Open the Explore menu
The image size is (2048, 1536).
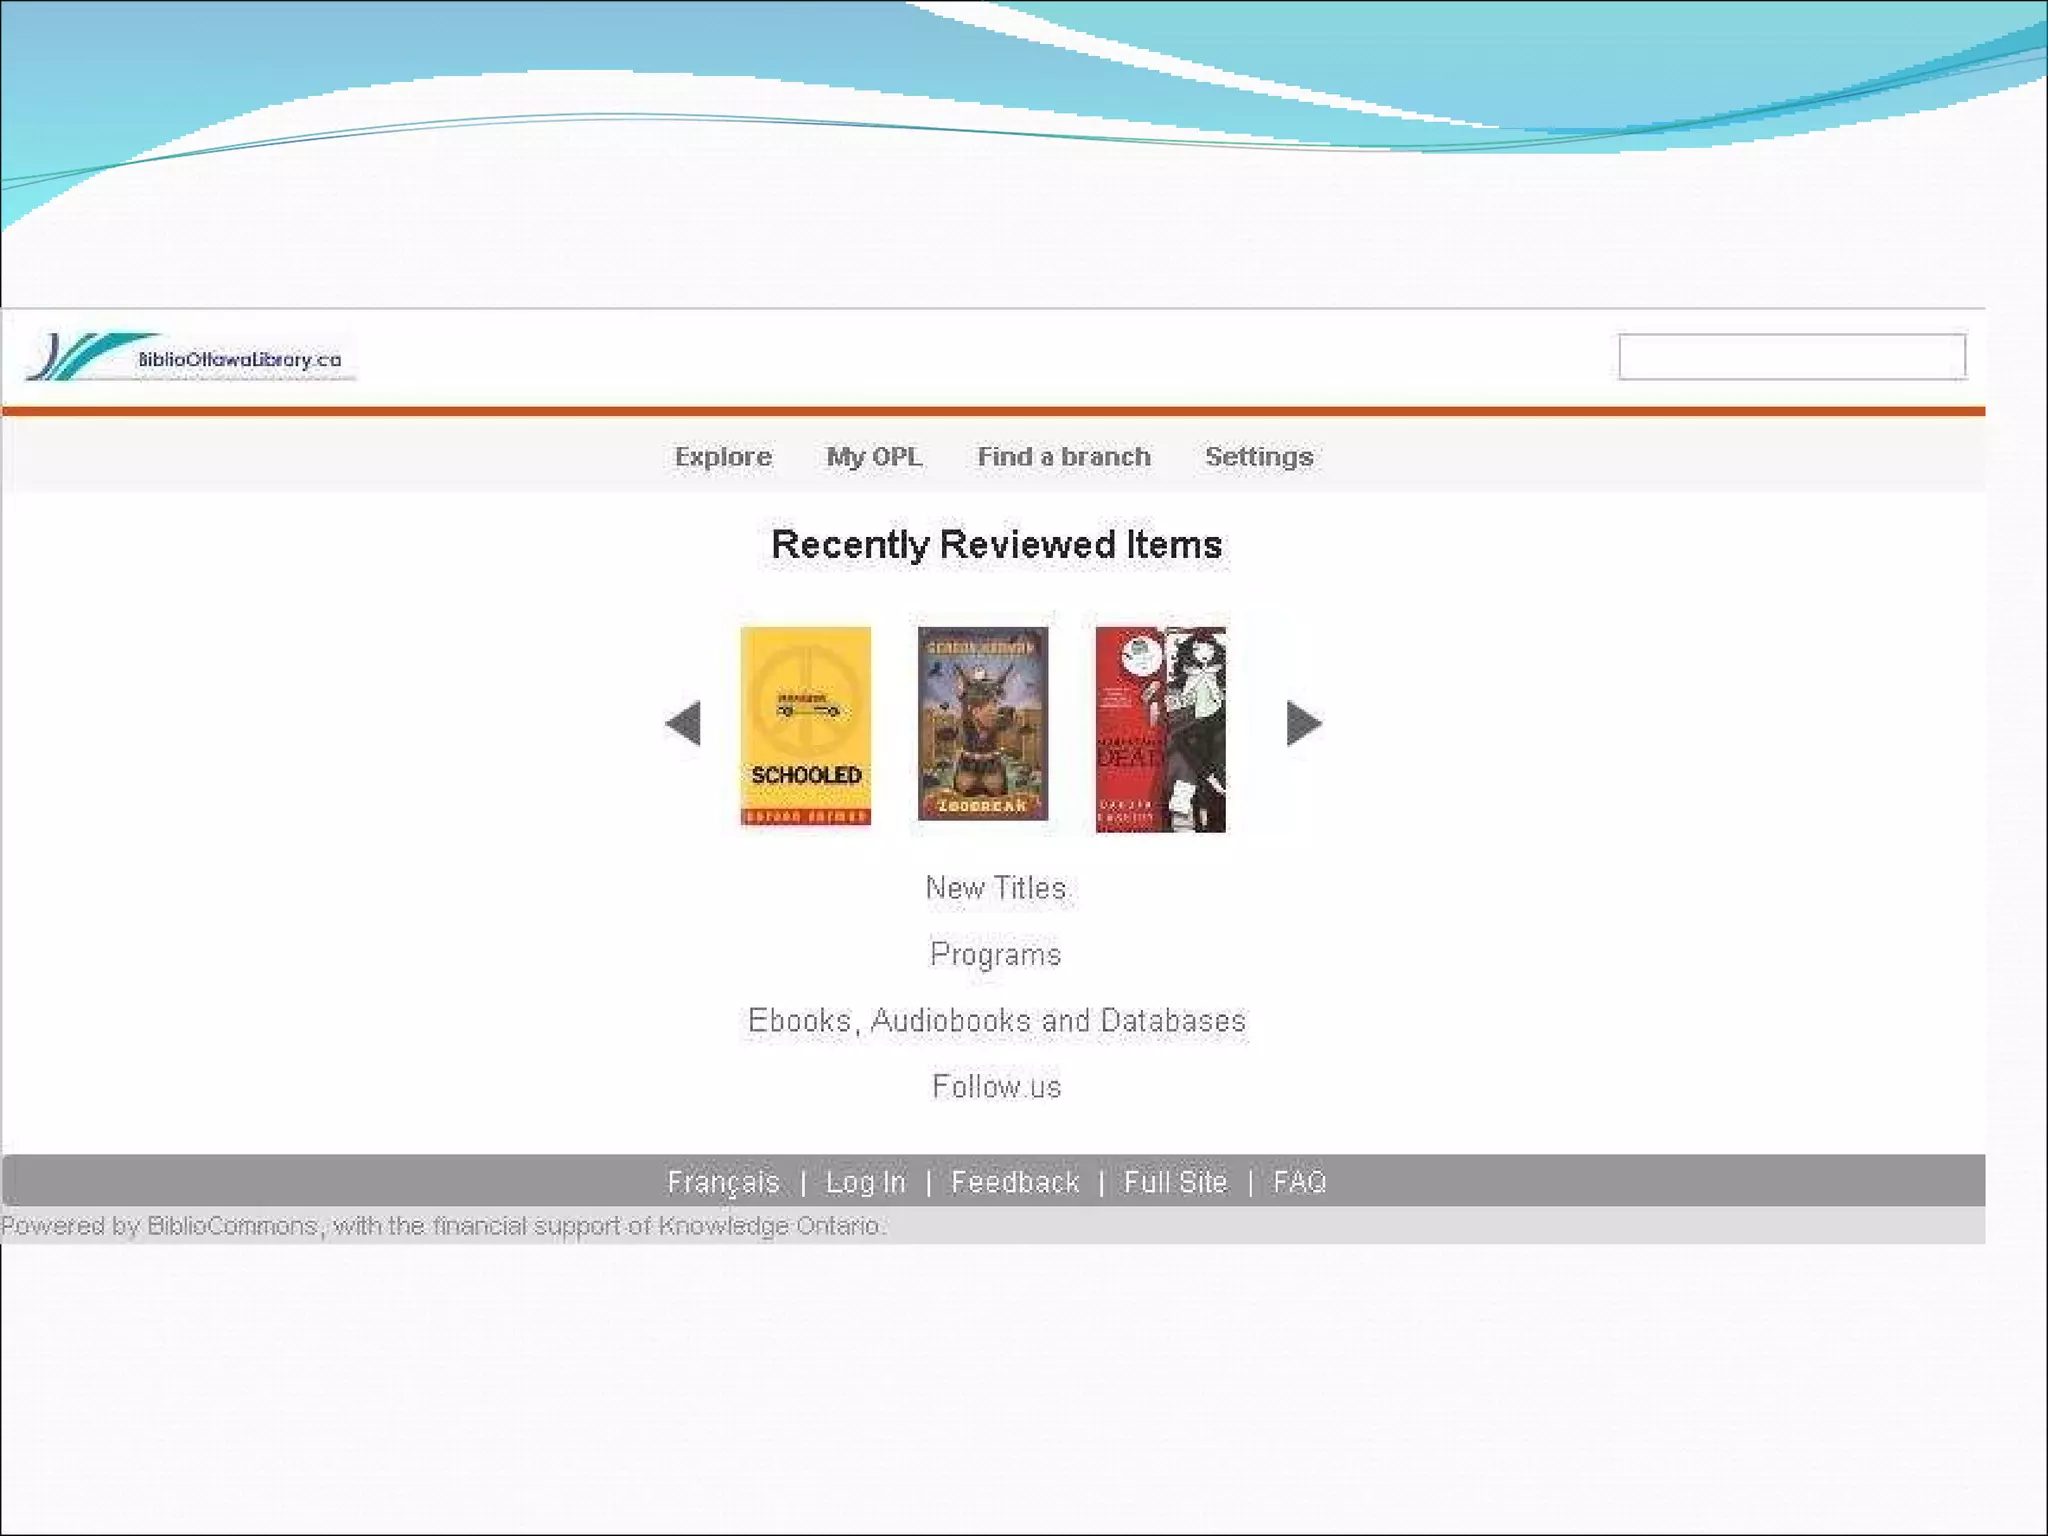723,457
